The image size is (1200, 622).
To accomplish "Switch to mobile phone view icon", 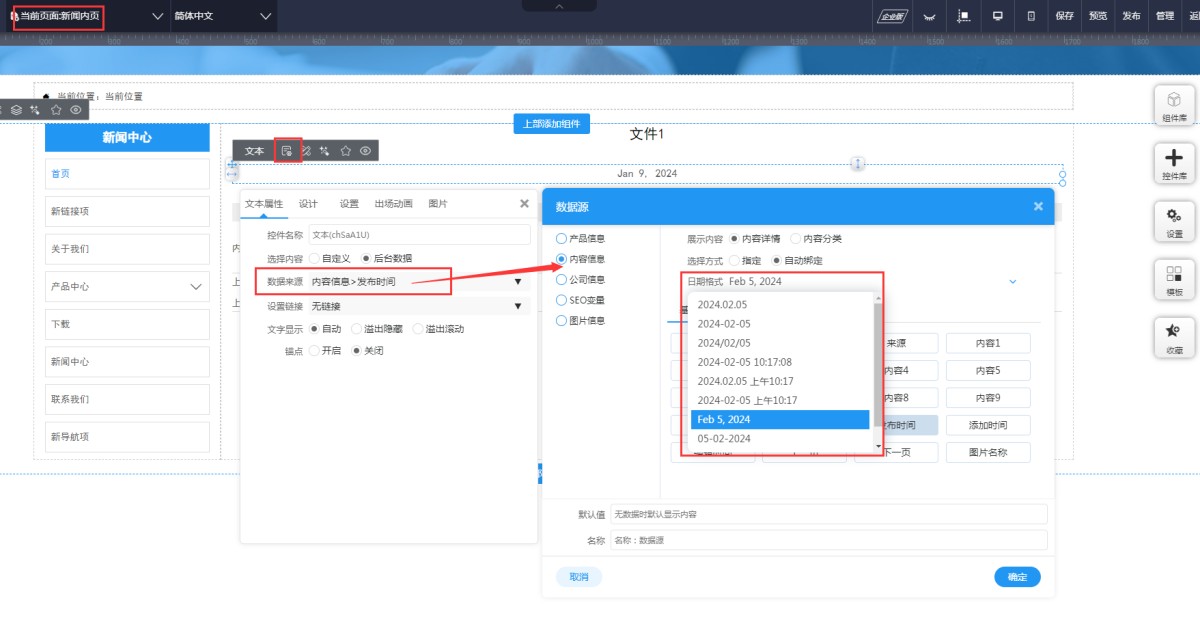I will click(1031, 16).
